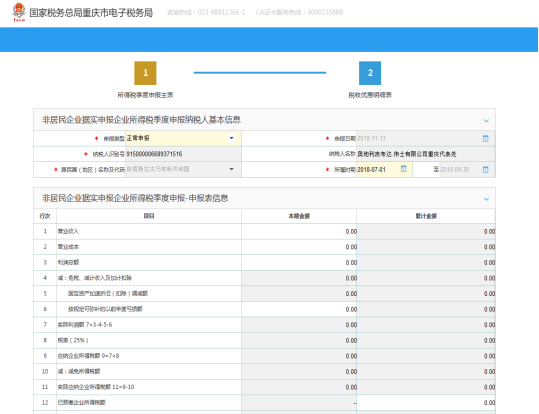Click the taxpayer identification number field

click(x=183, y=154)
